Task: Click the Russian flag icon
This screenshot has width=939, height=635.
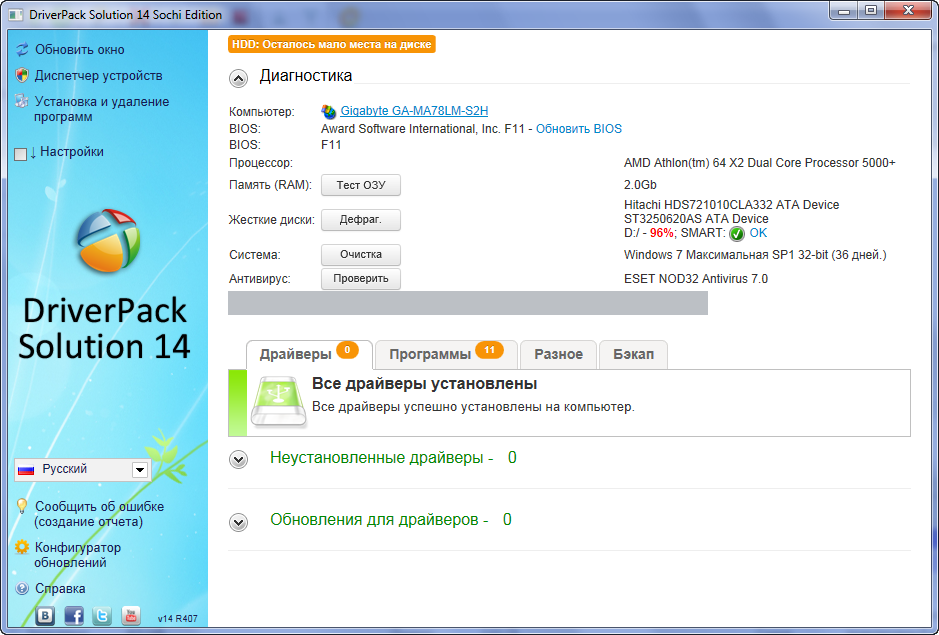Action: coord(26,470)
